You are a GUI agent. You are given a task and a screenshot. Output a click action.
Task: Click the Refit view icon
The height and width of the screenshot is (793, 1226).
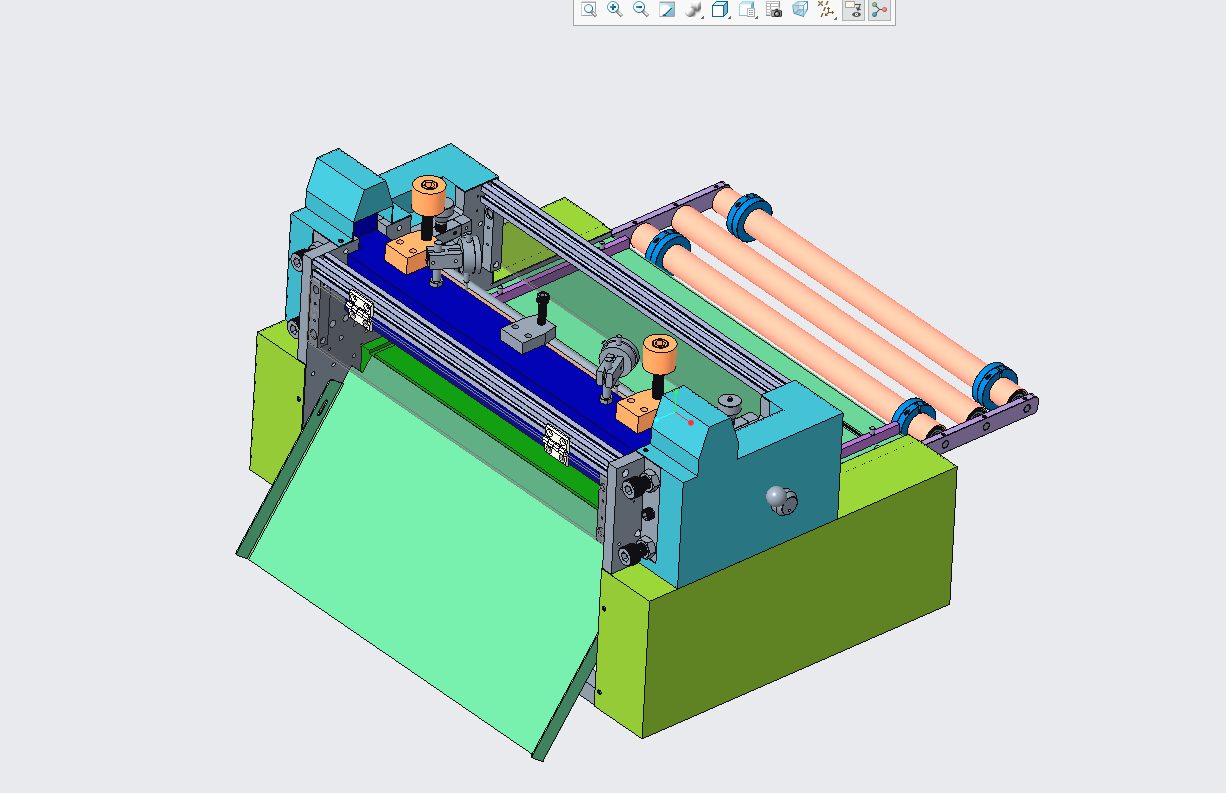(589, 10)
